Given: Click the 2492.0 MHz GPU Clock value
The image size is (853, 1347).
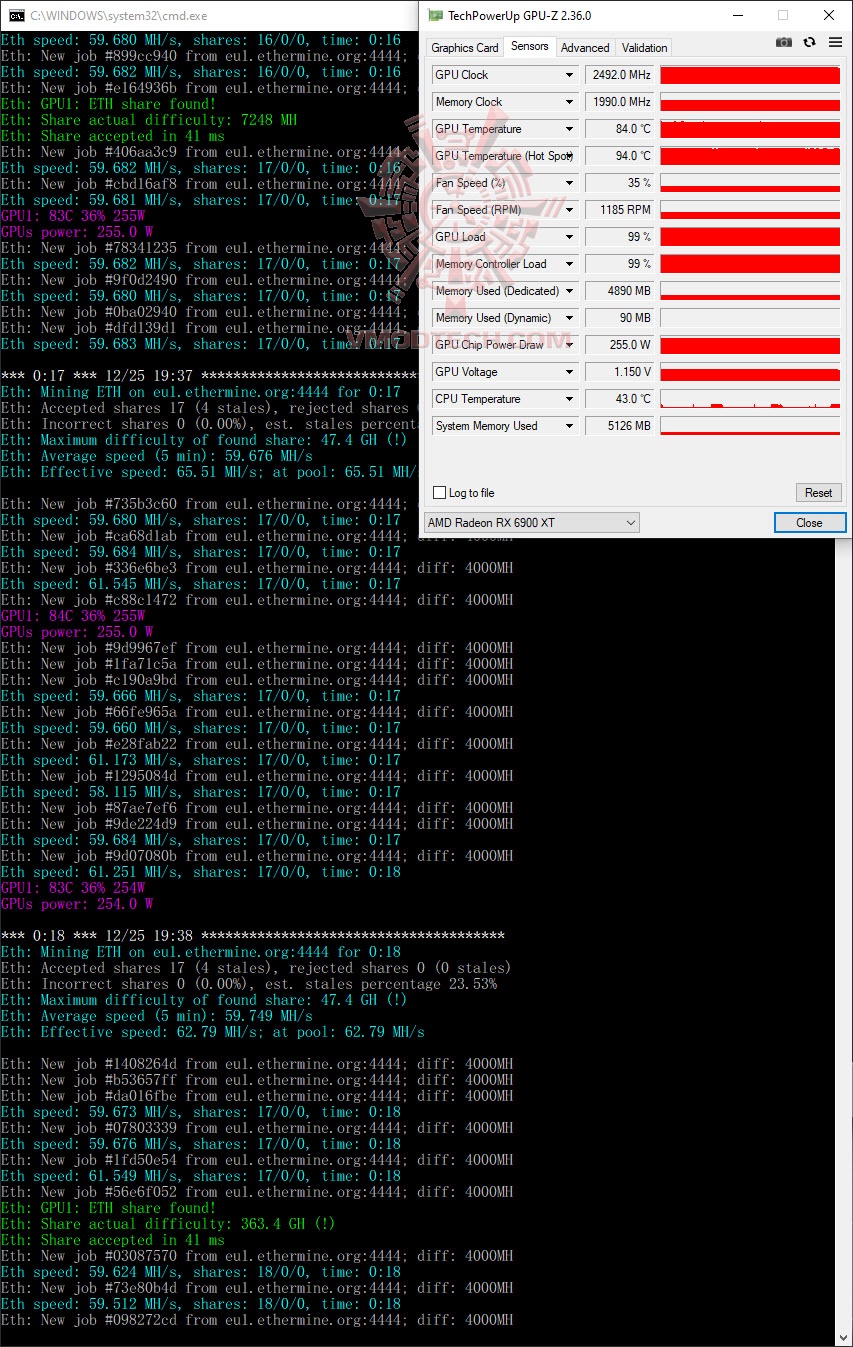Looking at the screenshot, I should 620,75.
